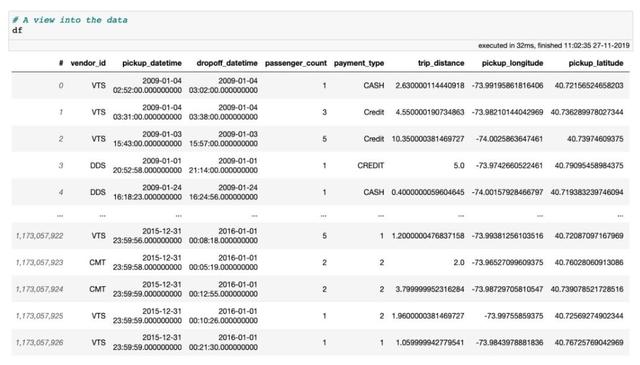Screen dimensions: 640x365
Task: Click pickup time 2015-12-31 23:59:58
Action: pos(147,262)
